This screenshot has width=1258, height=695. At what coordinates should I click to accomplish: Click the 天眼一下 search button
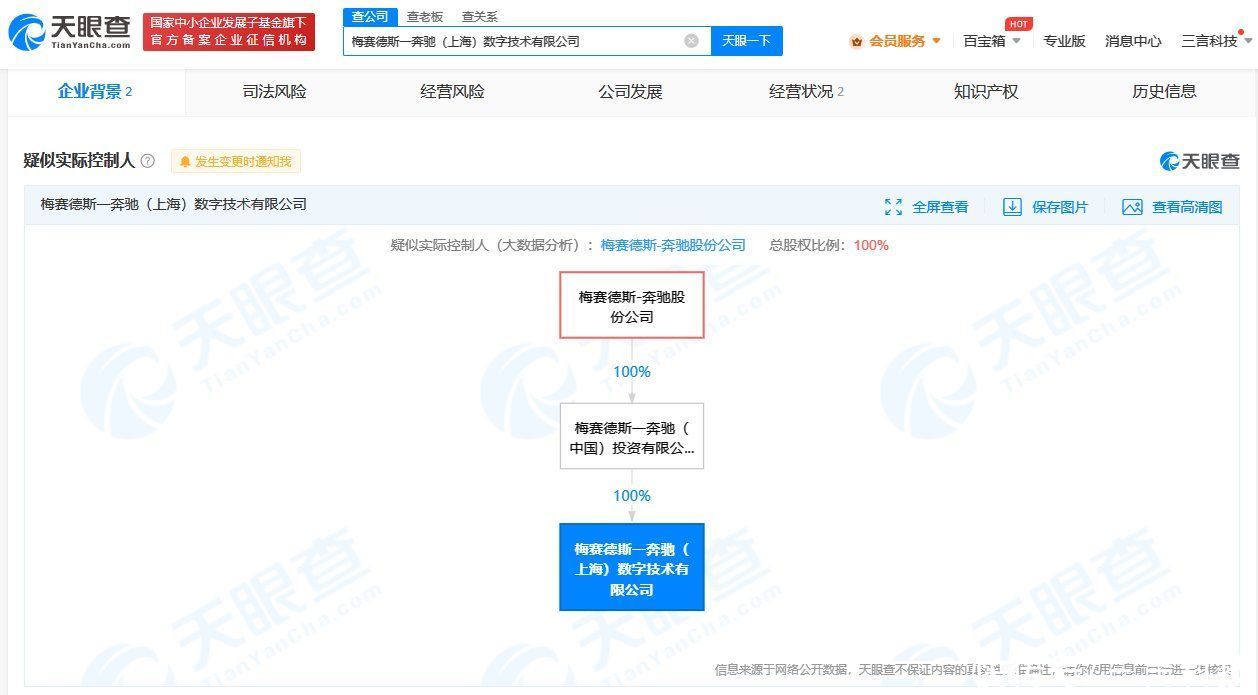tap(747, 41)
